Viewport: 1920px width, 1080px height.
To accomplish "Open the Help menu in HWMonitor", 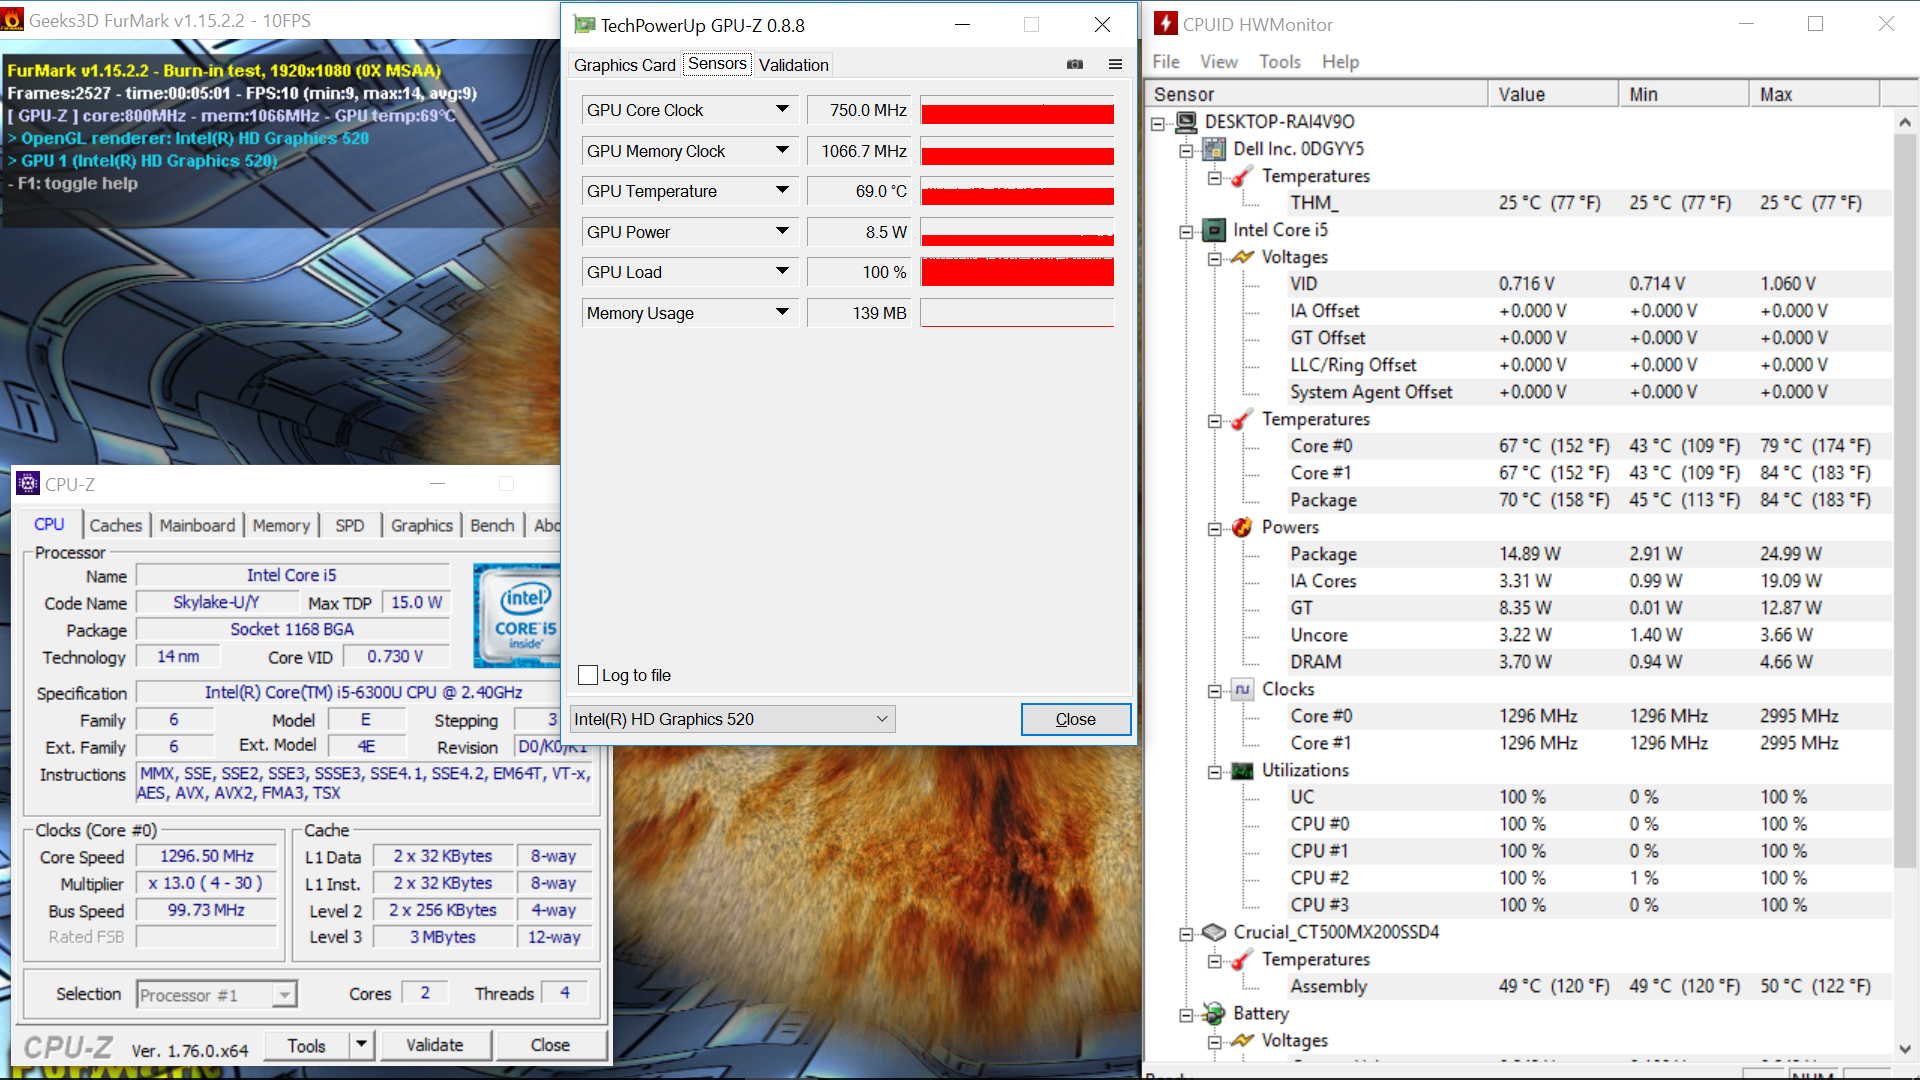I will (x=1340, y=62).
